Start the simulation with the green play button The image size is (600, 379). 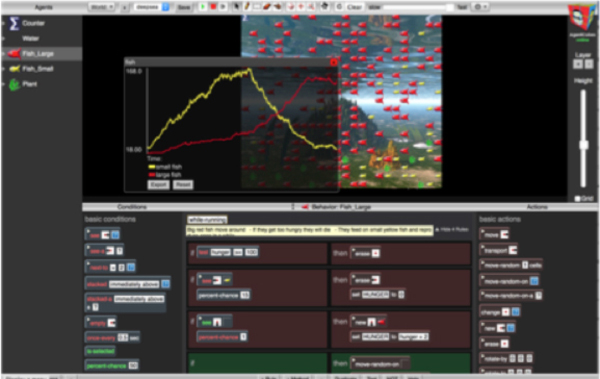click(203, 7)
